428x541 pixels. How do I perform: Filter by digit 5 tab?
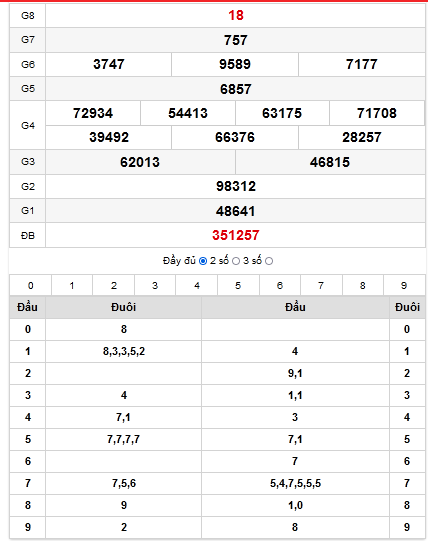pos(238,285)
